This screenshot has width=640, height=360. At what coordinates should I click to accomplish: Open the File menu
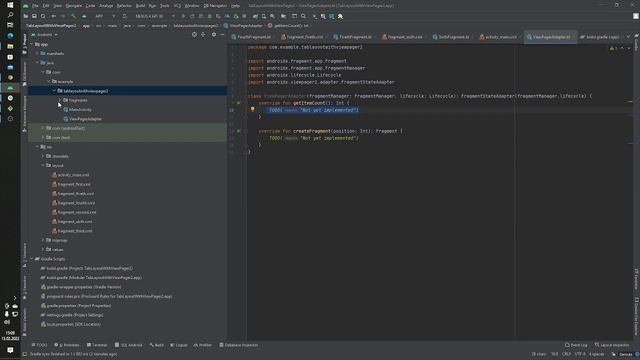pos(35,6)
